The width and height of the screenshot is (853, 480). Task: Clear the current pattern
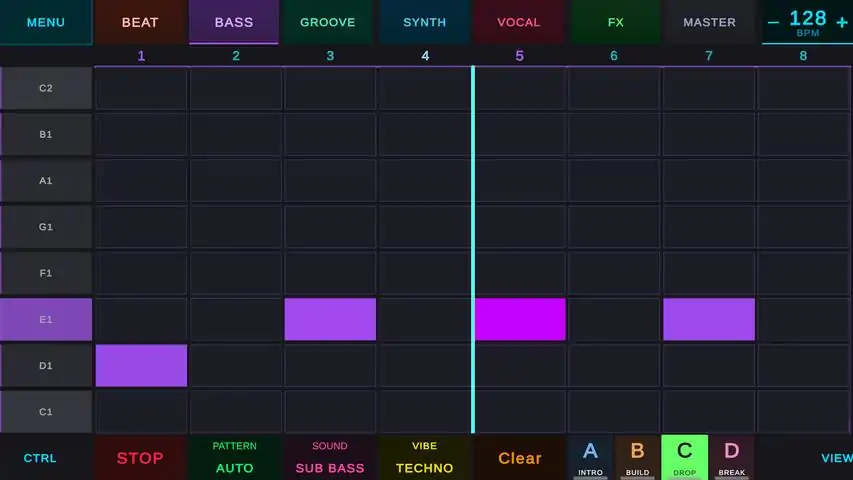519,458
